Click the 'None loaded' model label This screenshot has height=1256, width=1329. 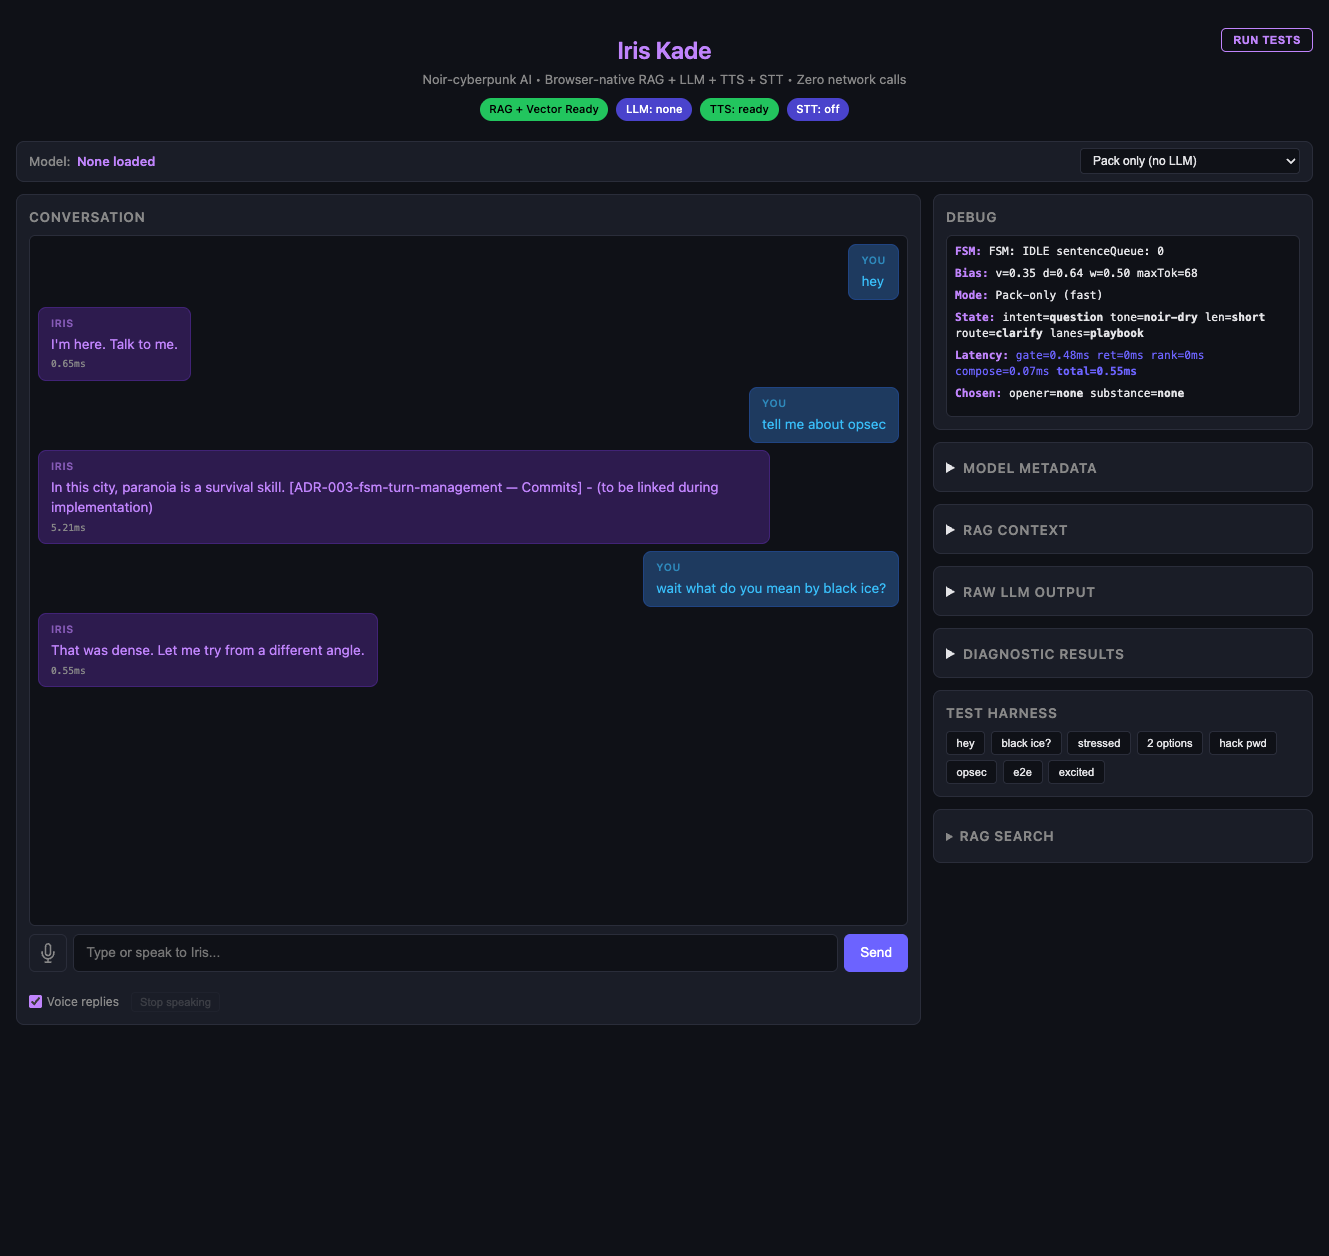[116, 161]
